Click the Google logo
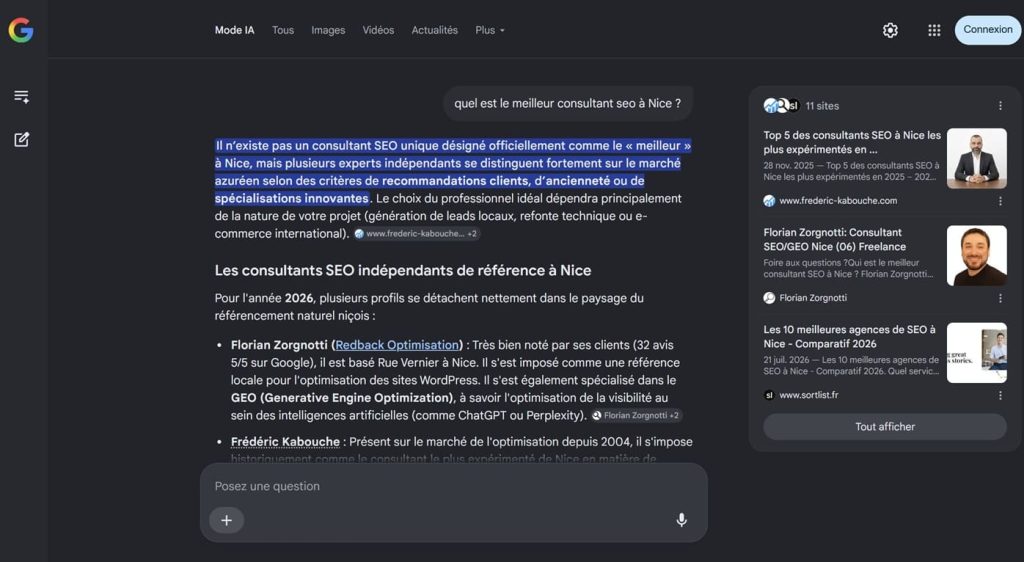The width and height of the screenshot is (1024, 562). pyautogui.click(x=21, y=30)
